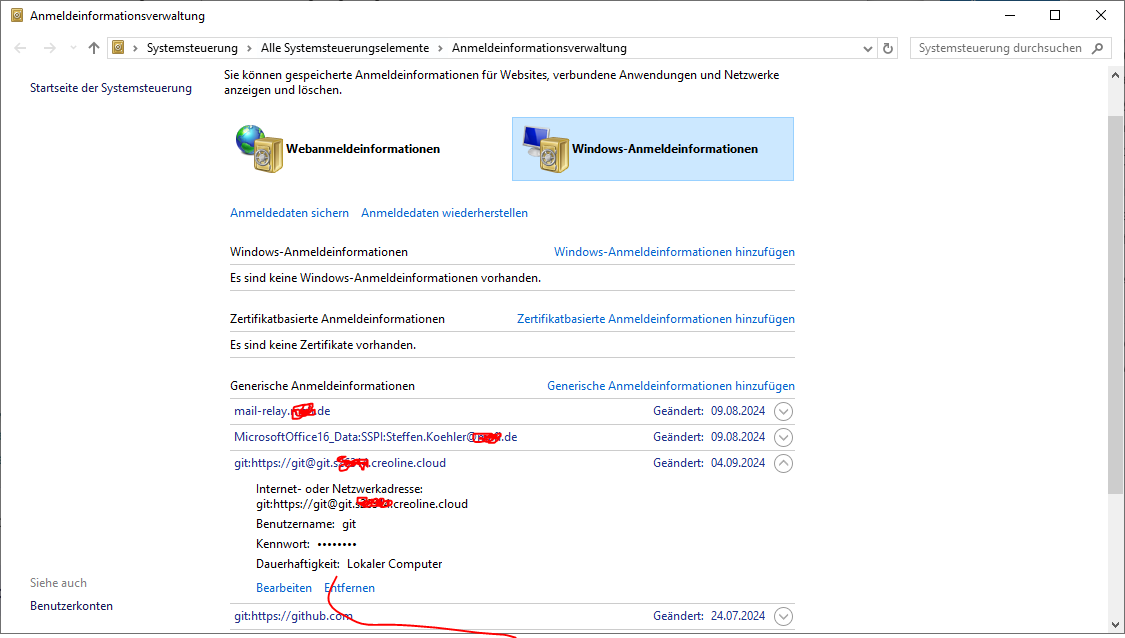
Task: Click the search magnifier icon
Action: tap(1098, 48)
